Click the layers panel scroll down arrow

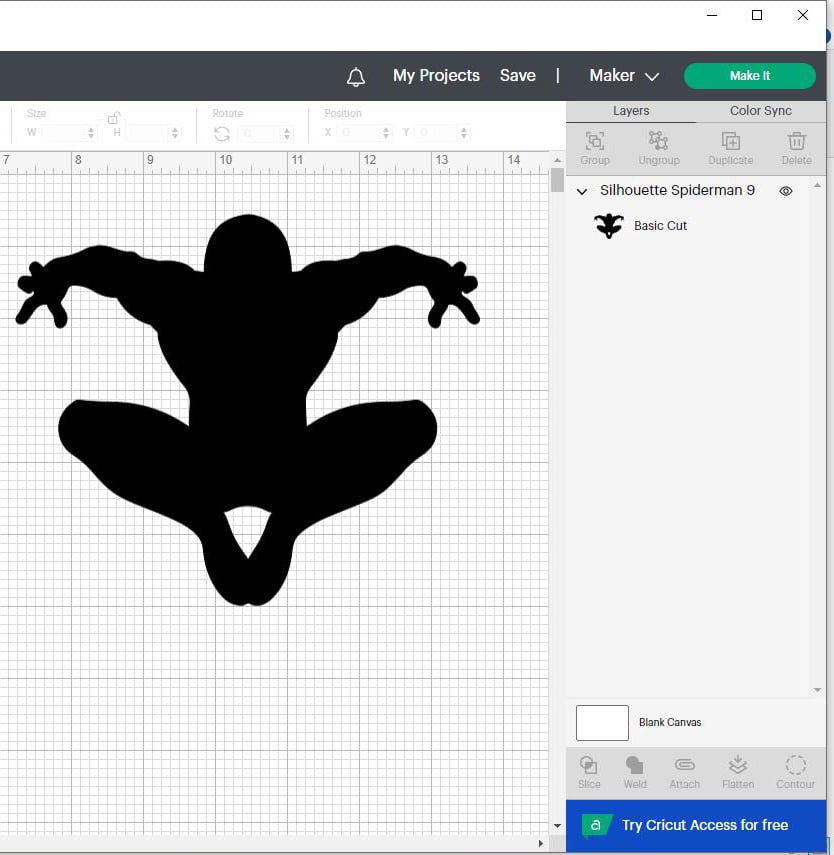pos(817,690)
